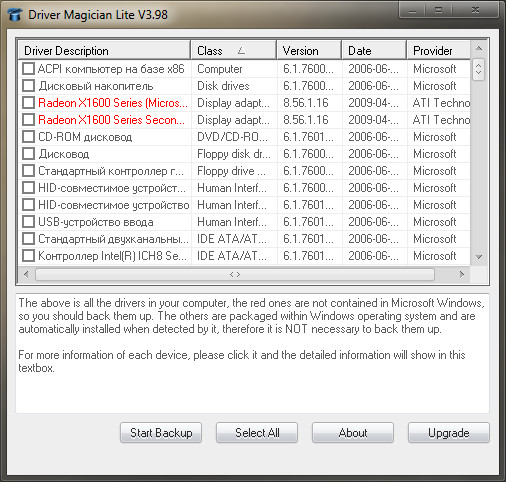The image size is (506, 482).
Task: Click inside the driver information textbox
Action: pyautogui.click(x=252, y=353)
